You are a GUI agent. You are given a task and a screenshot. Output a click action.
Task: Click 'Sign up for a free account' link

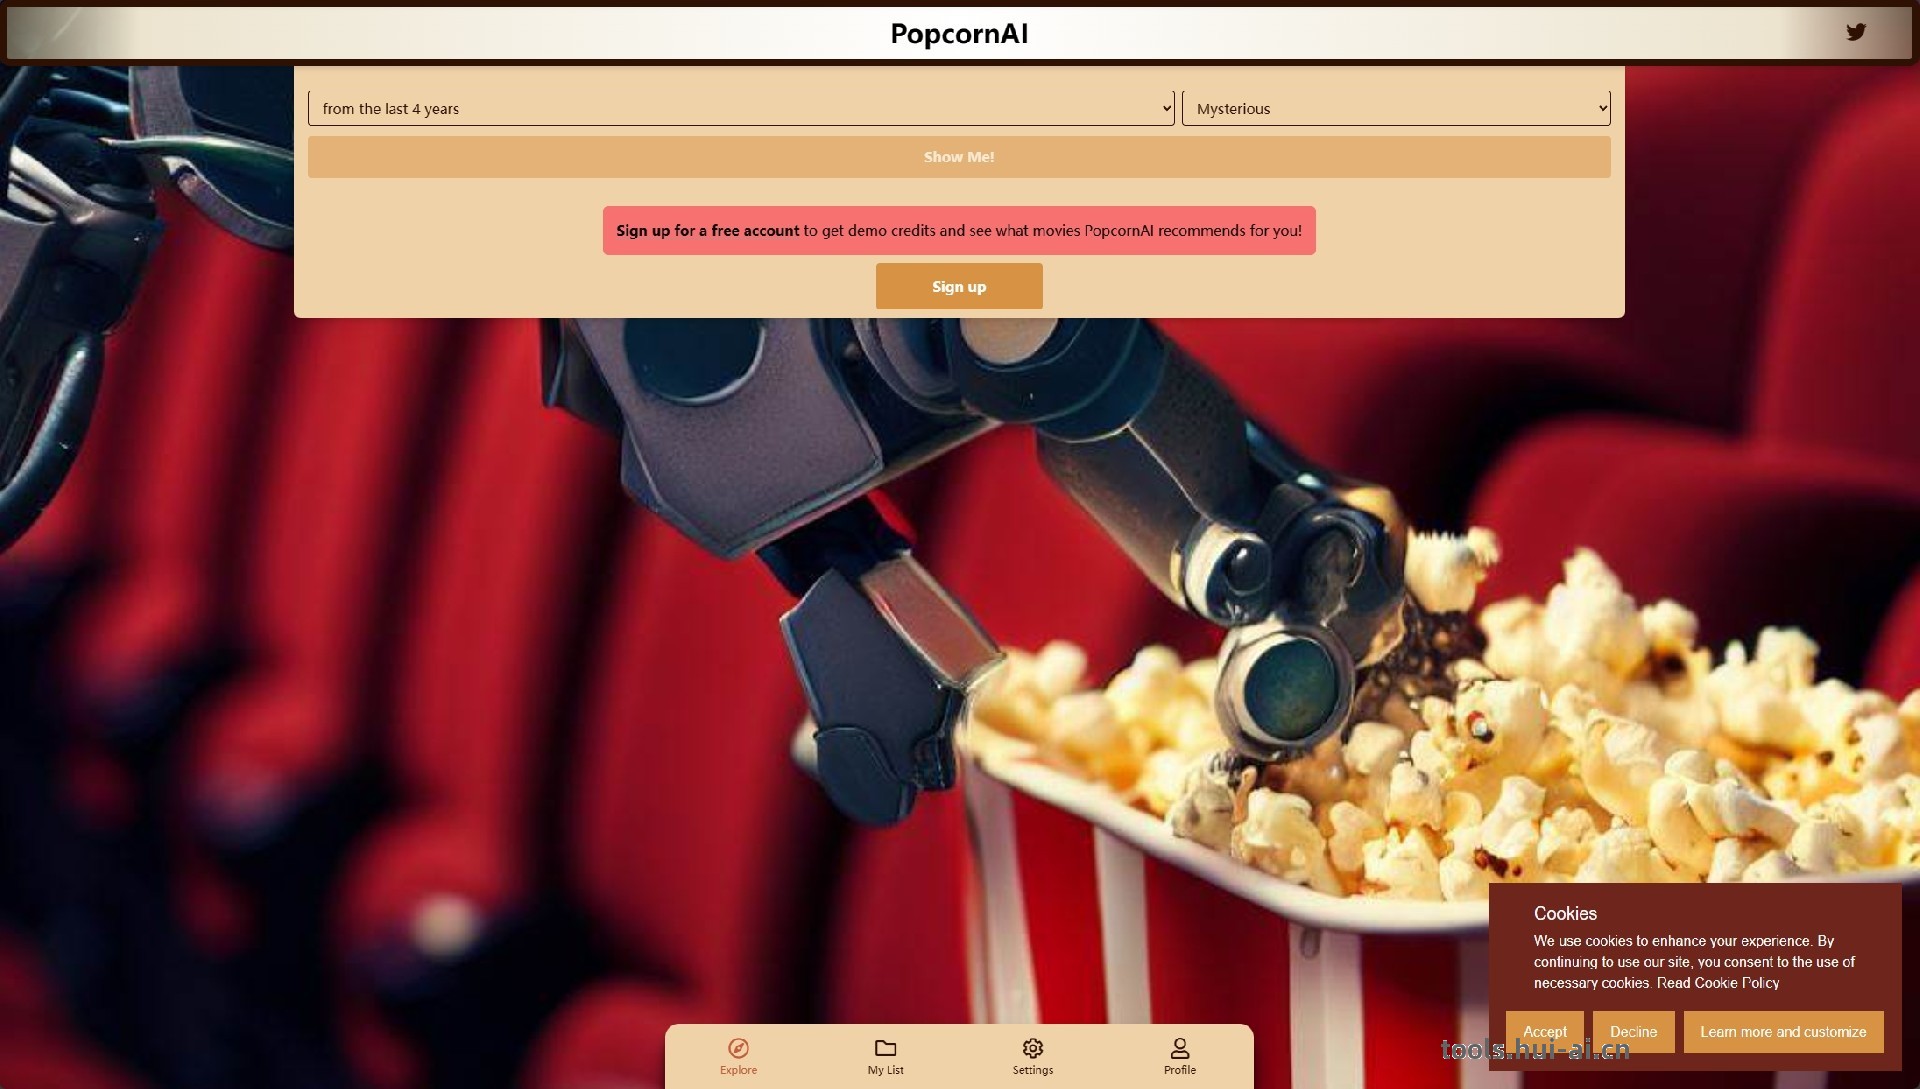pos(707,231)
